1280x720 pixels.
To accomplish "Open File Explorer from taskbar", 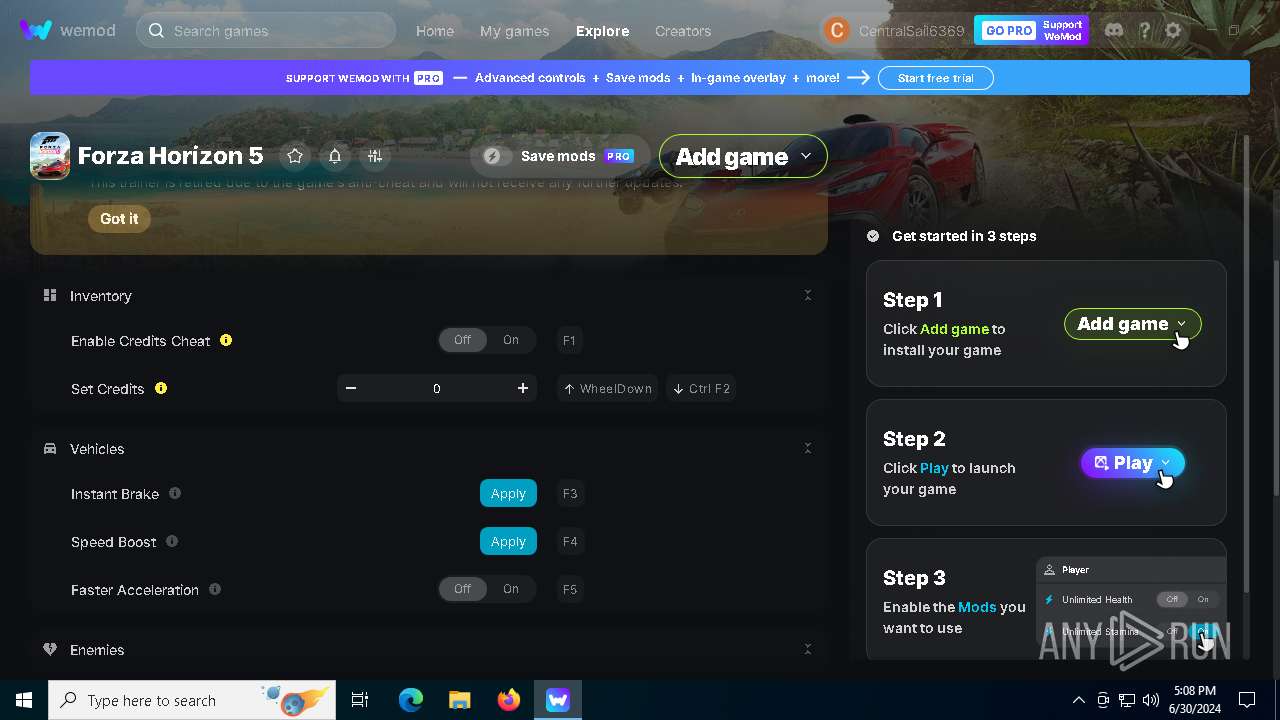I will click(x=460, y=700).
